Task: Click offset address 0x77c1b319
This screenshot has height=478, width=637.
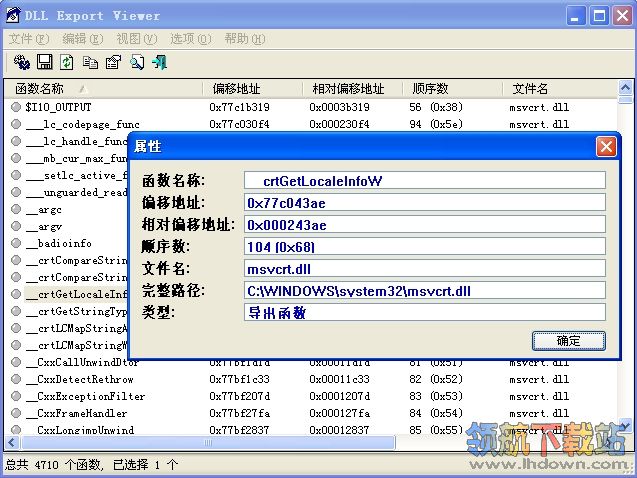Action: click(239, 107)
